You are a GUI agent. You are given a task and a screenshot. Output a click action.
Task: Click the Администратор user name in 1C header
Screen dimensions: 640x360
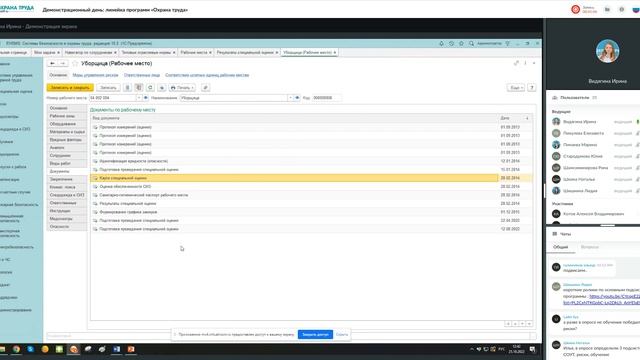tap(489, 43)
